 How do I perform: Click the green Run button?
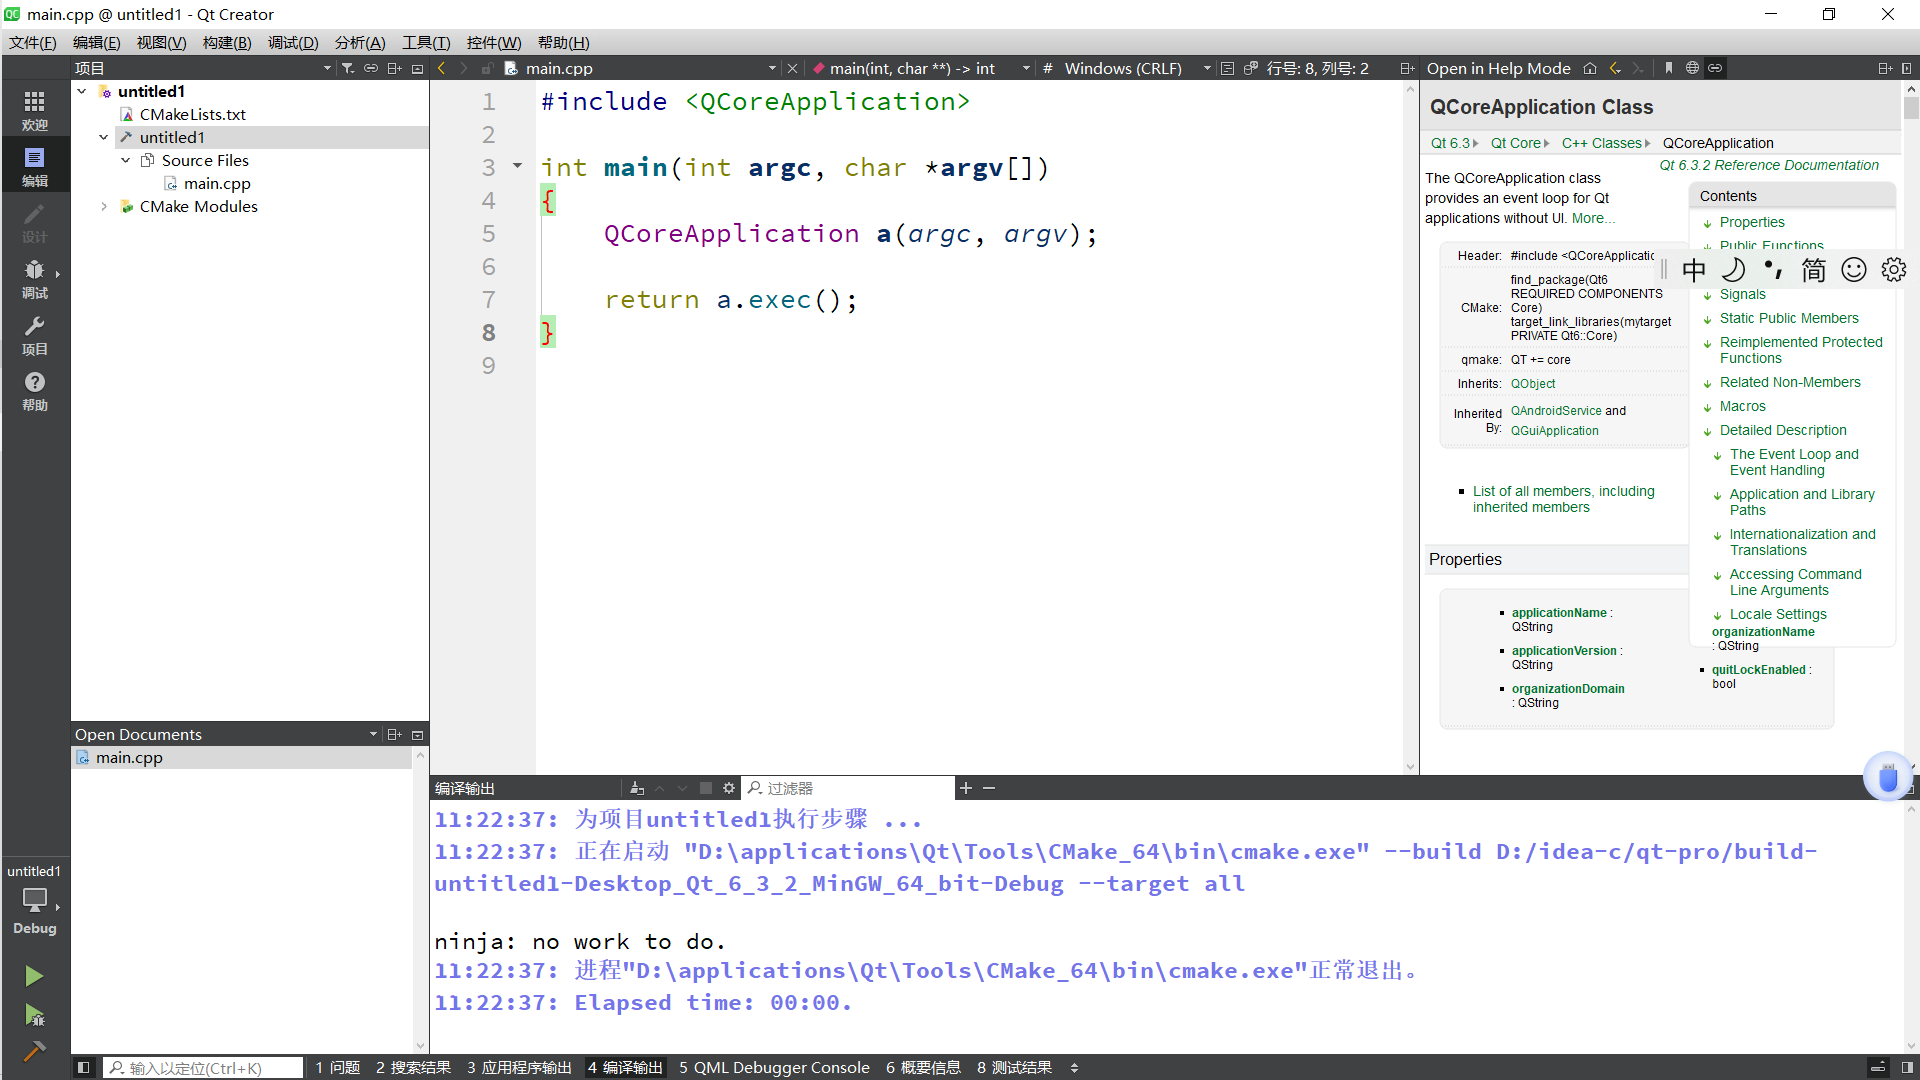coord(34,976)
